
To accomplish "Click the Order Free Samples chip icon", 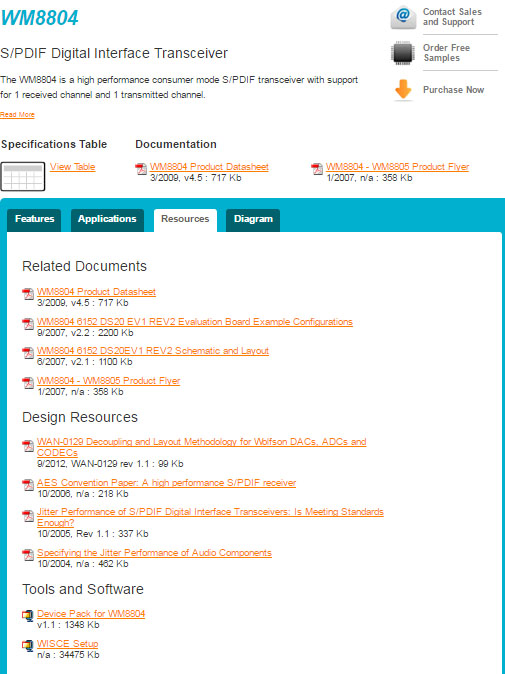I will (403, 53).
